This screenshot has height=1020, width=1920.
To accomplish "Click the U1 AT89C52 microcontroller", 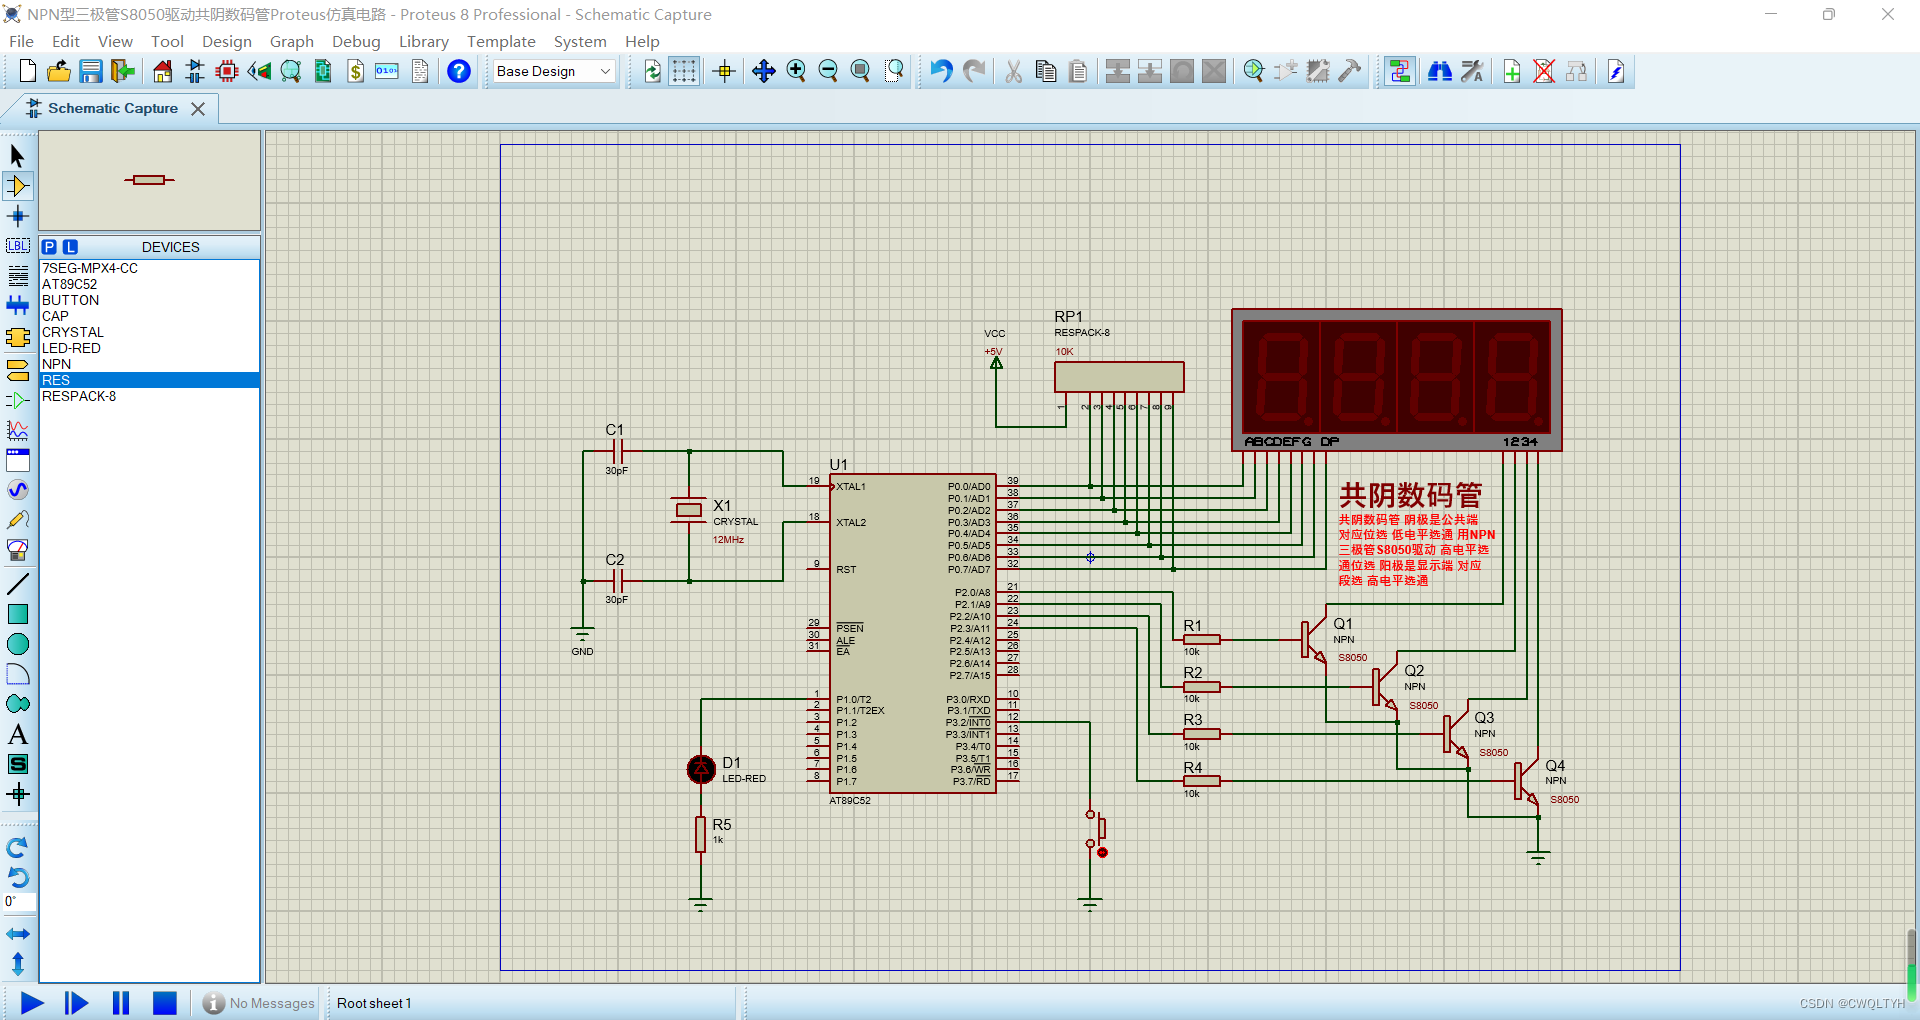I will tap(912, 633).
